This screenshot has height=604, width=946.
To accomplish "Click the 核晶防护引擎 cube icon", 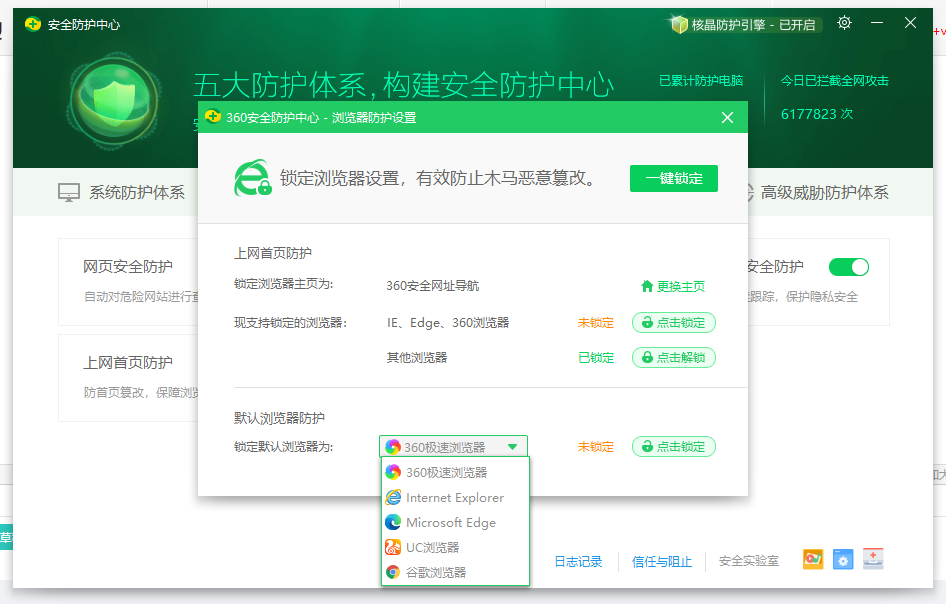I will 680,24.
